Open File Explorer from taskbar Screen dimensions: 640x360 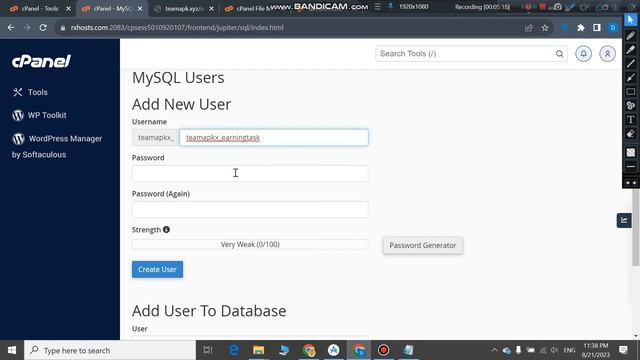pyautogui.click(x=258, y=350)
